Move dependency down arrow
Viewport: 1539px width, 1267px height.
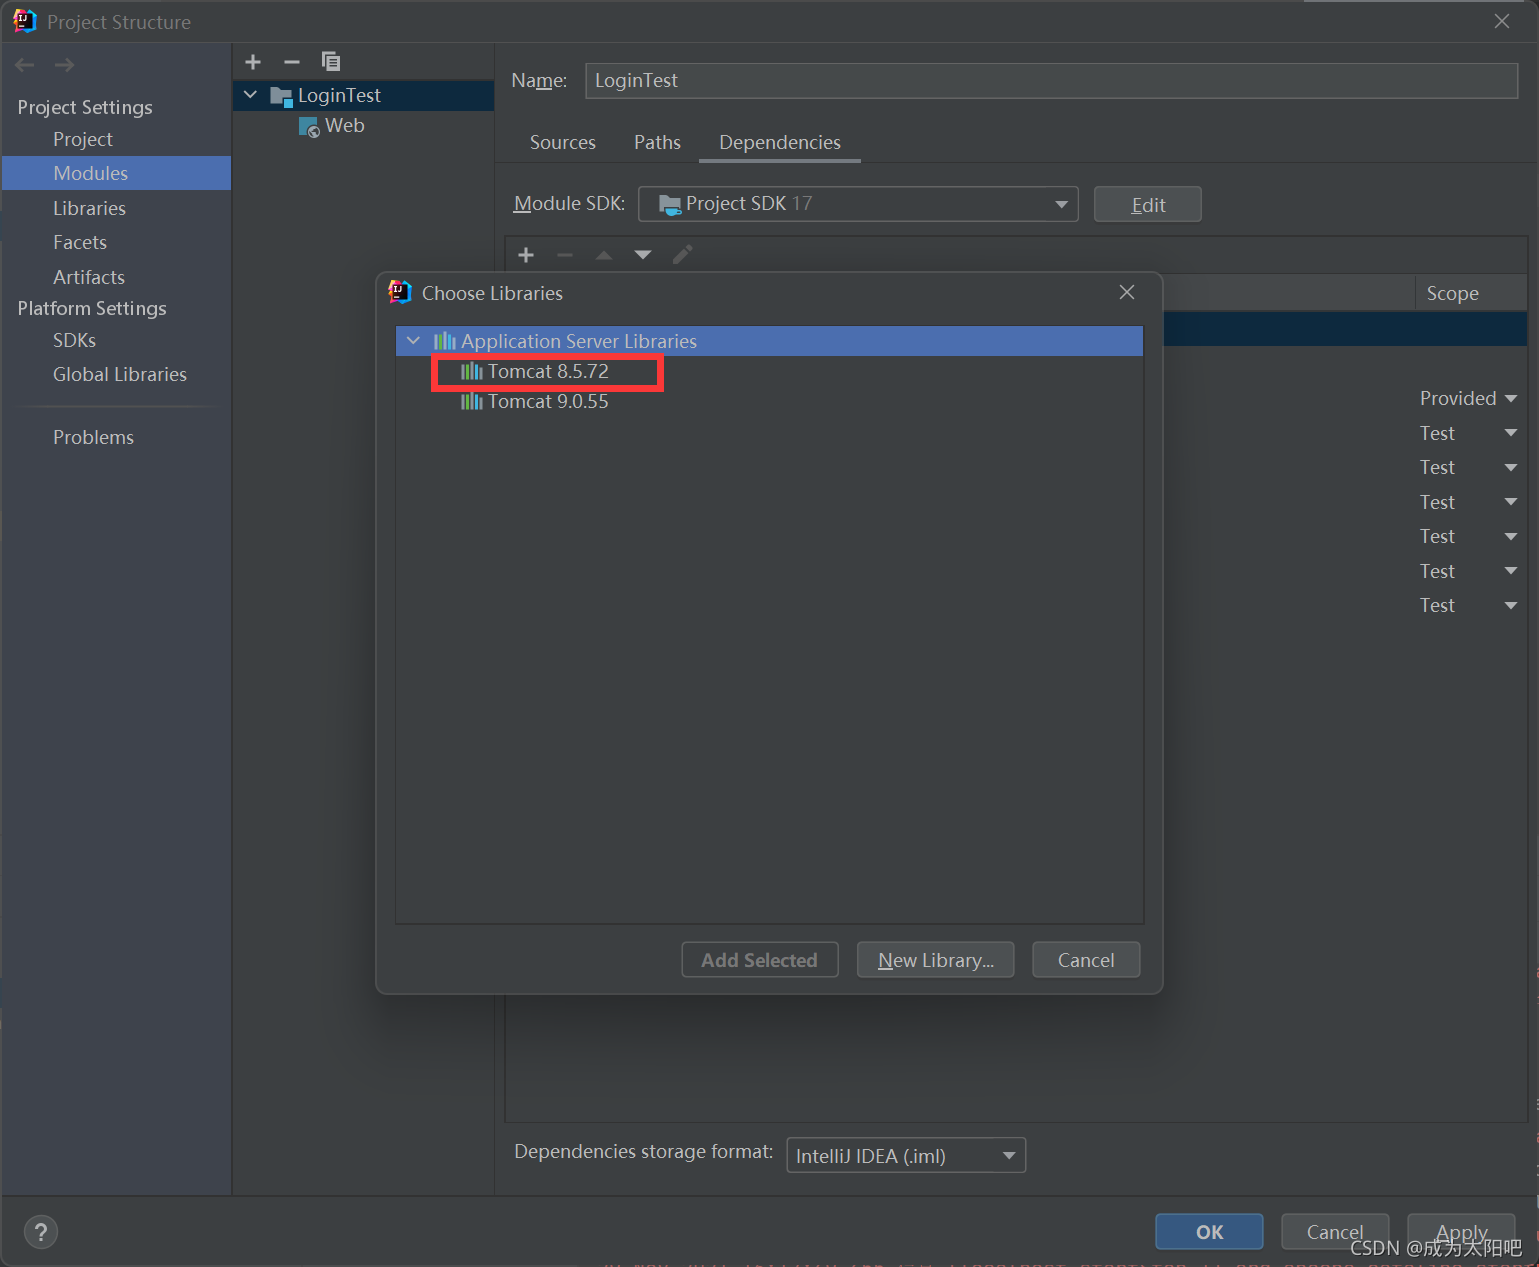coord(643,255)
